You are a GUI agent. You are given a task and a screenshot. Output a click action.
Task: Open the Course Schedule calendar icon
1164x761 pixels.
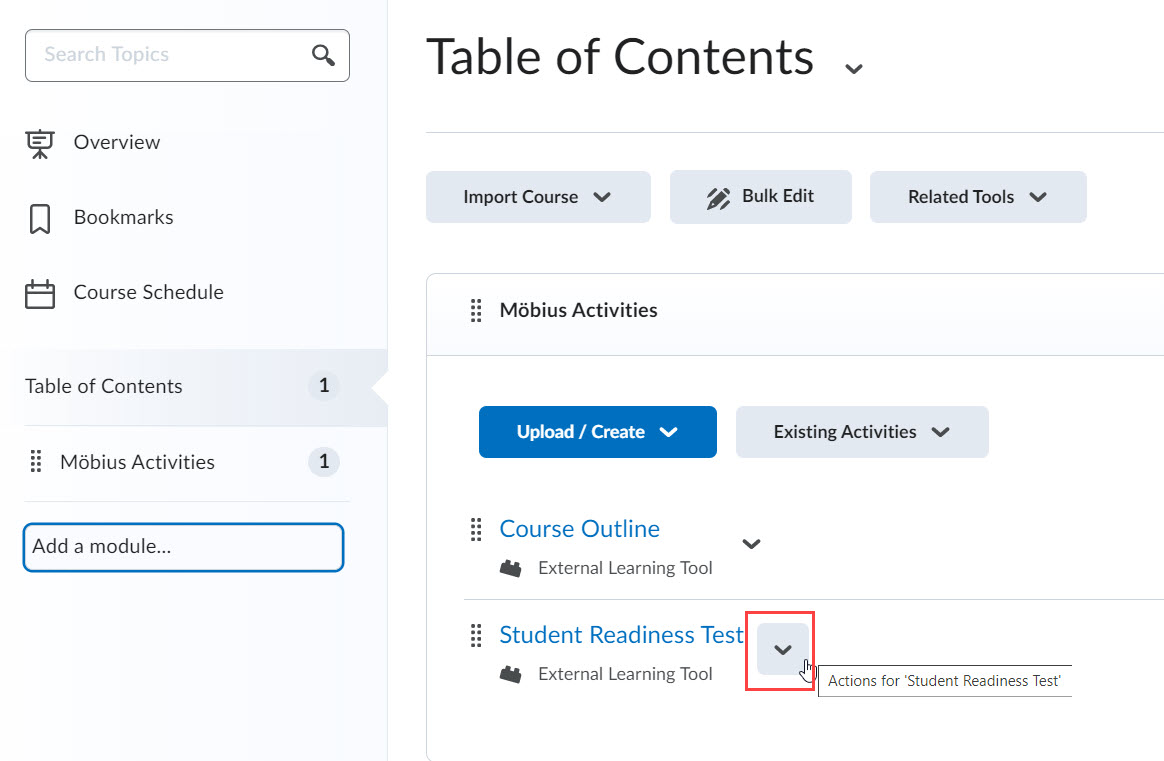[38, 292]
